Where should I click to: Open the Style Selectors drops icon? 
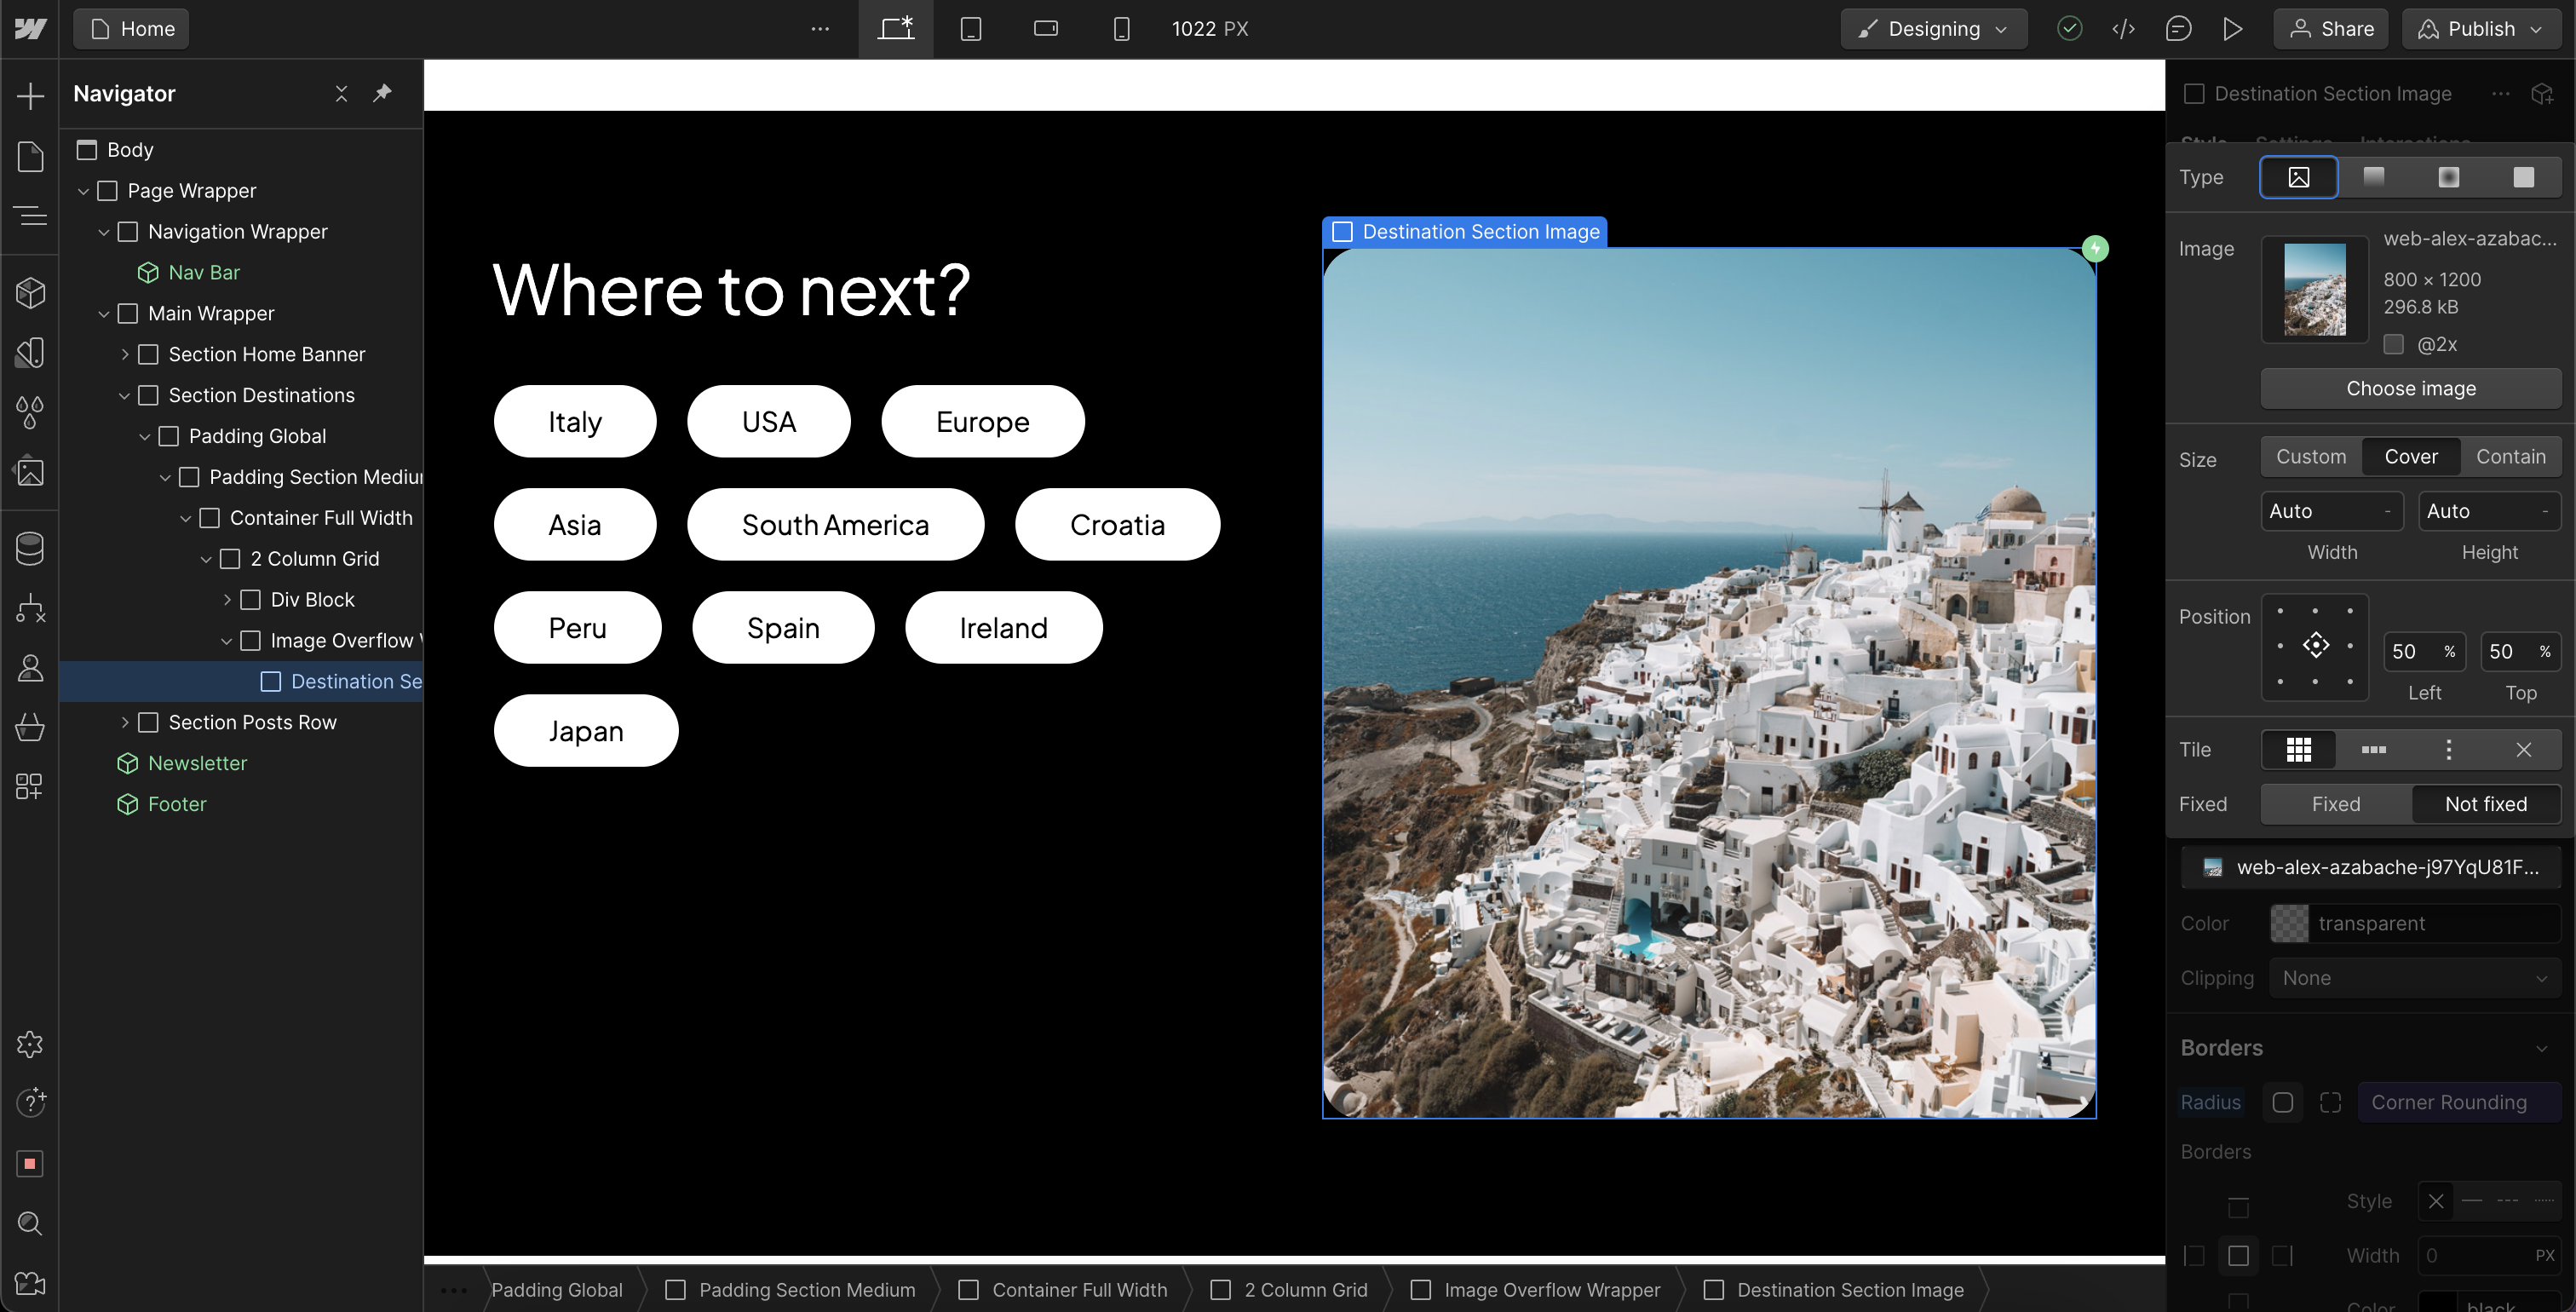(30, 412)
